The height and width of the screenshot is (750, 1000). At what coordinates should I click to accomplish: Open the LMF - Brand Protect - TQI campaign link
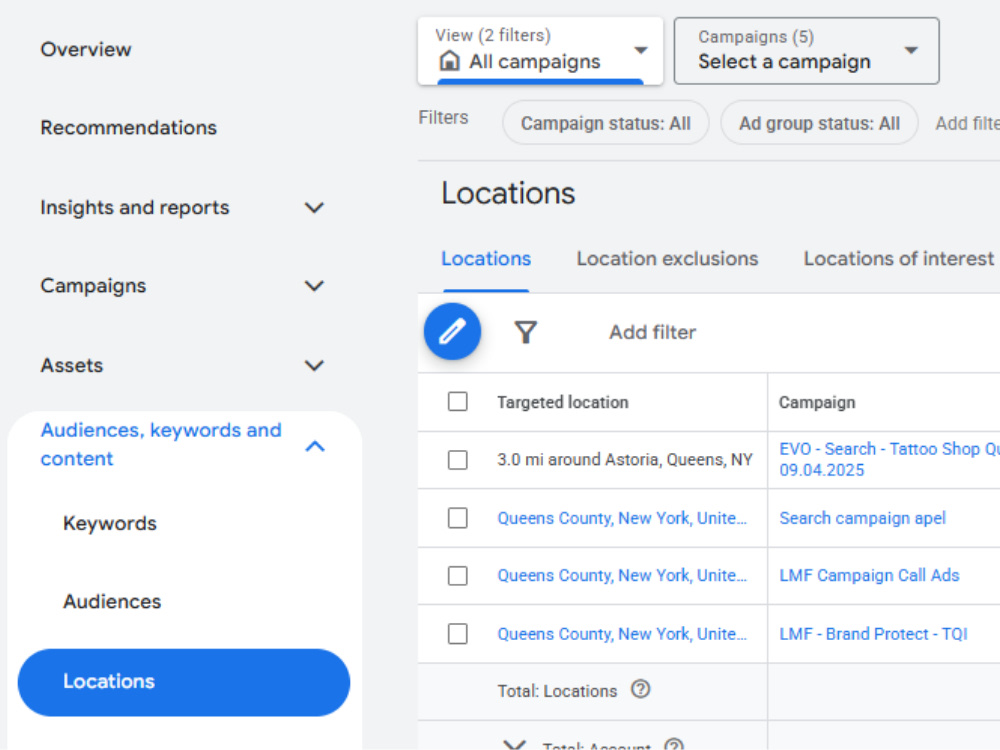coord(873,634)
